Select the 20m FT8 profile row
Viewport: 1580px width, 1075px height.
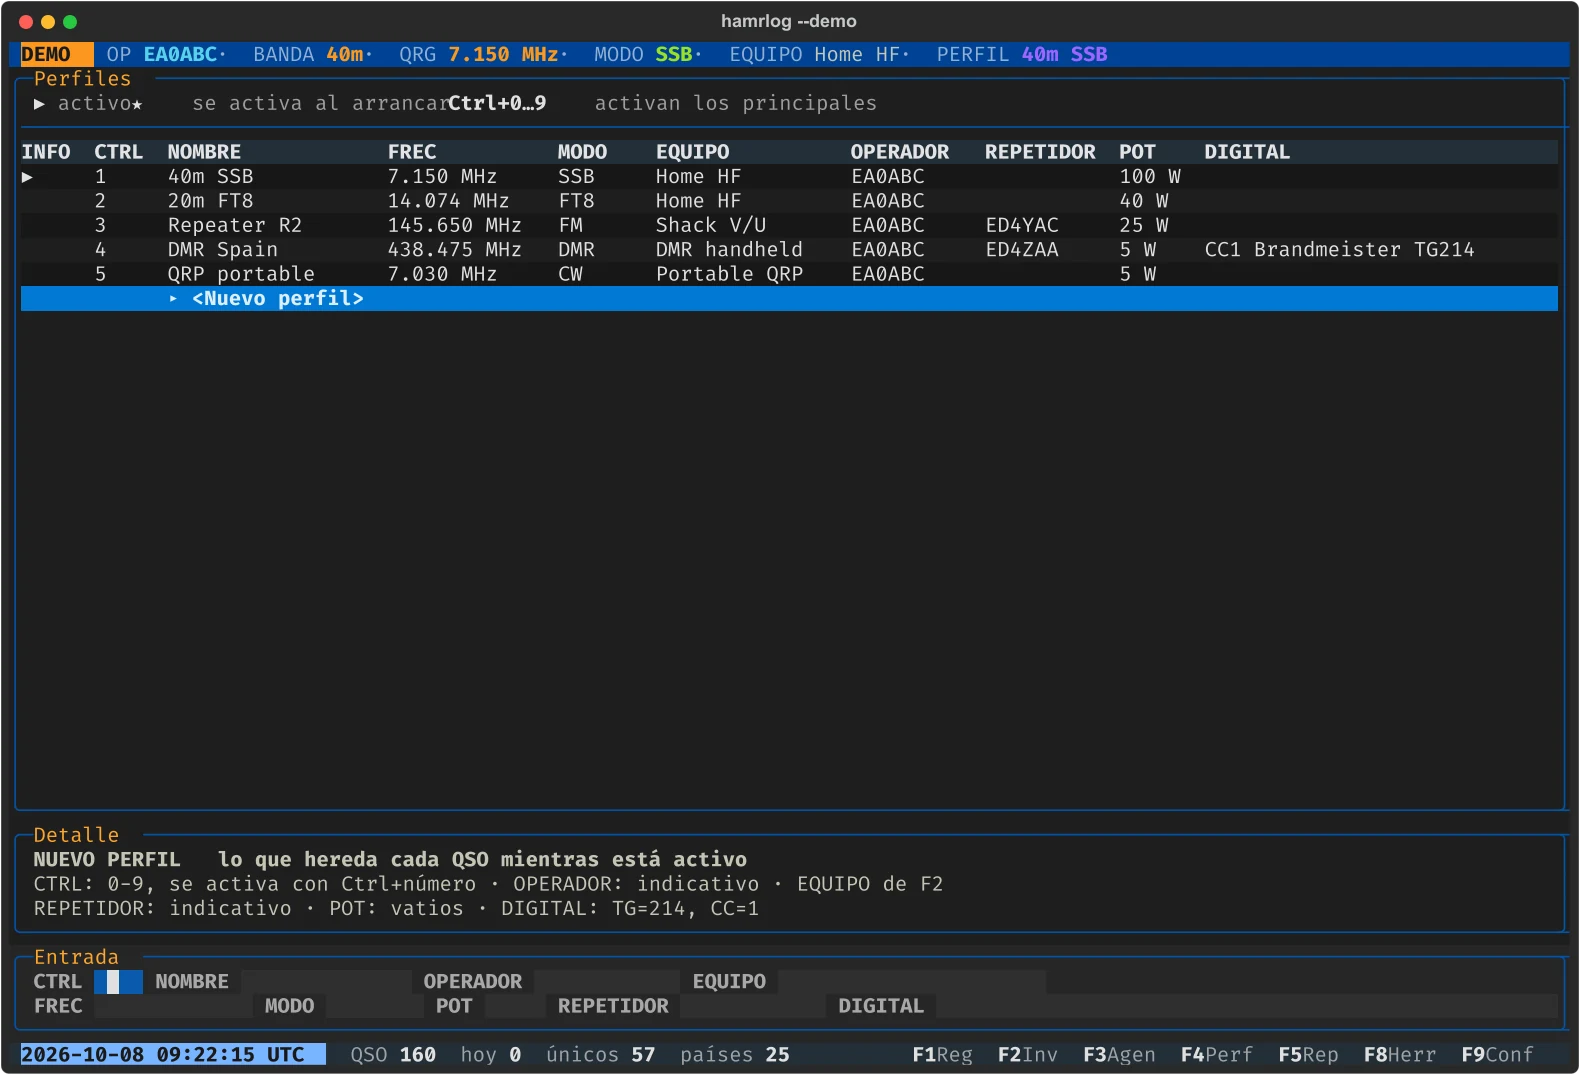pos(789,201)
